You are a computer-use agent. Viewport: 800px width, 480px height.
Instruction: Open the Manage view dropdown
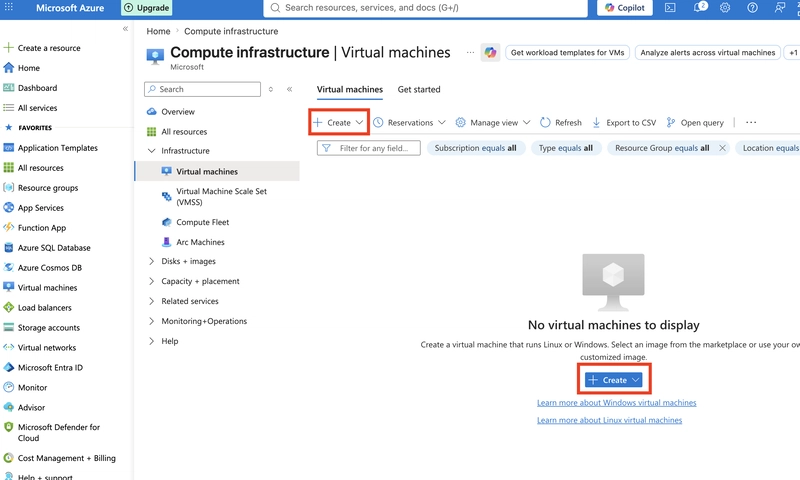(493, 122)
